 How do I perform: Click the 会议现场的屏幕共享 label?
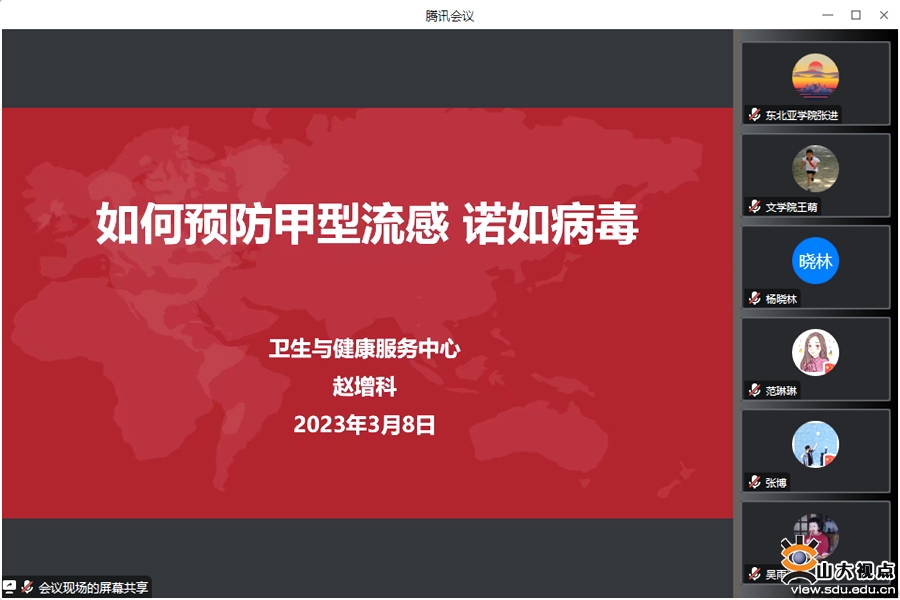93,588
